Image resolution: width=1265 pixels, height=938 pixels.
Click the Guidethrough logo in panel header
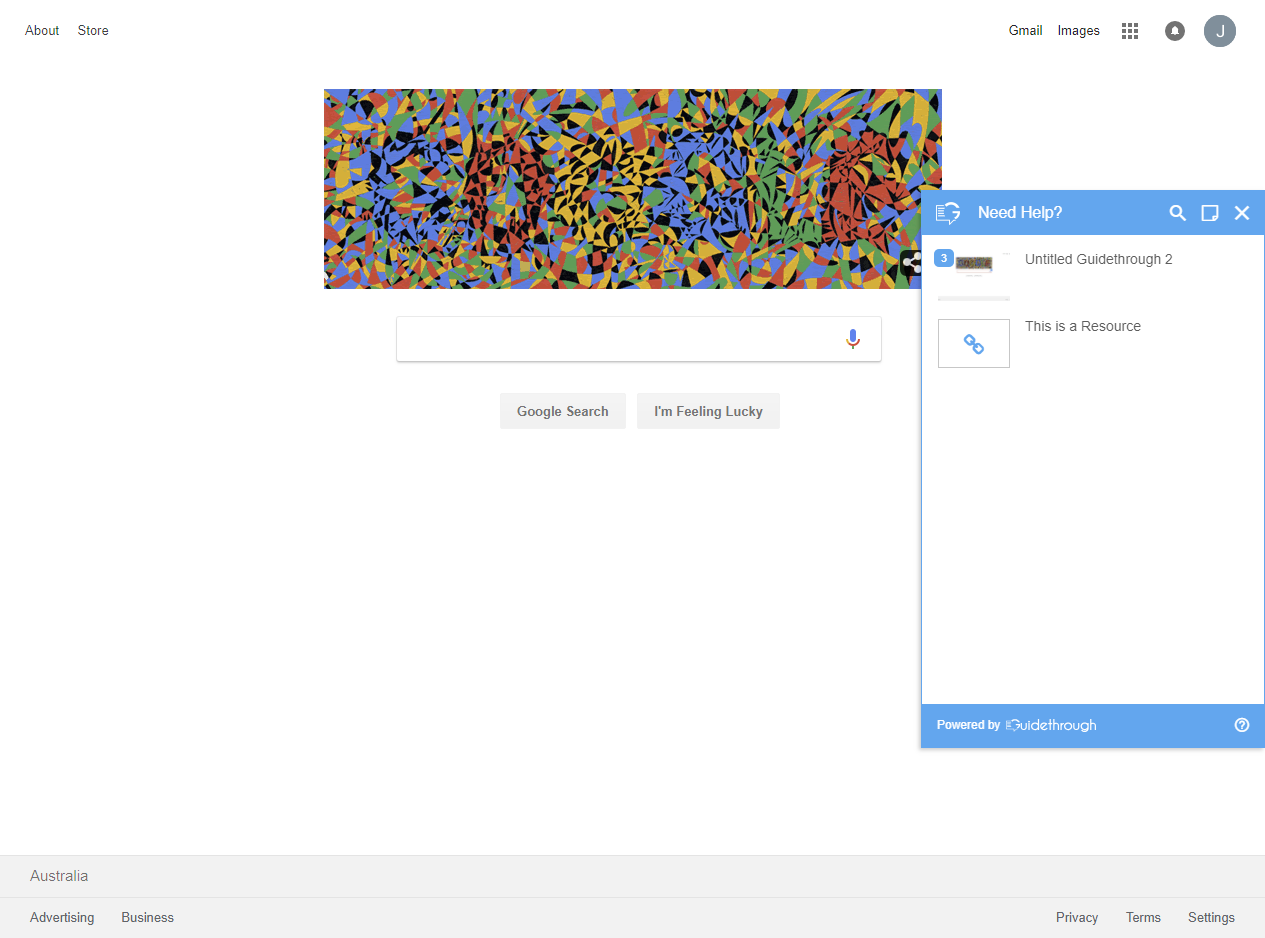click(x=948, y=213)
